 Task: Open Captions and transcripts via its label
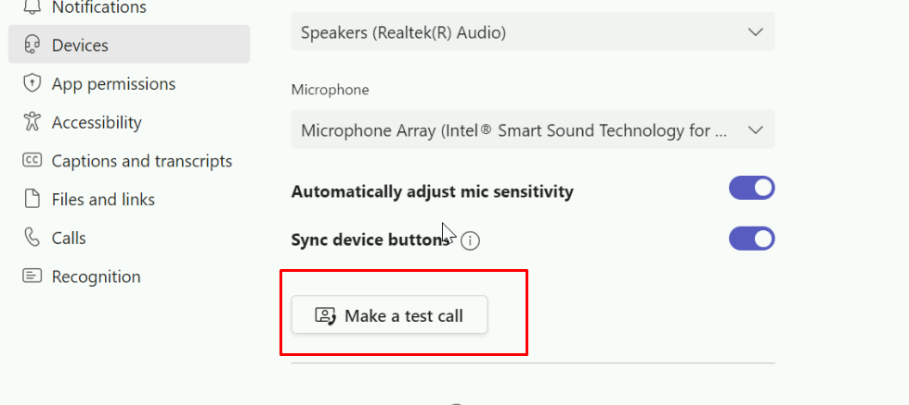[142, 161]
